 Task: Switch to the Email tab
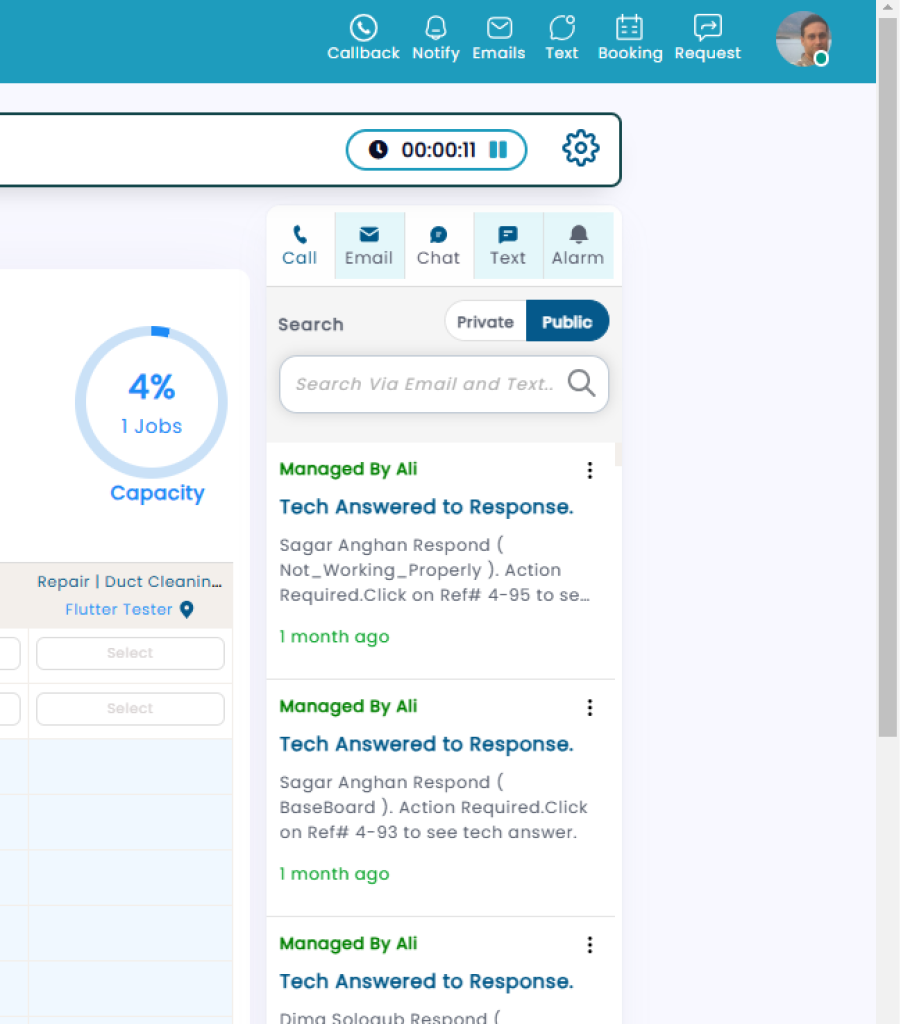[369, 246]
